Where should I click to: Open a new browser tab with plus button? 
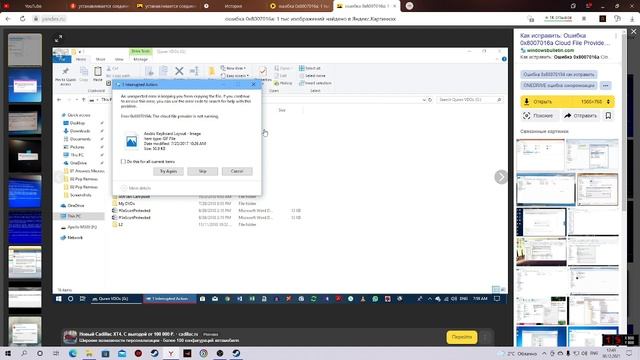pyautogui.click(x=409, y=6)
